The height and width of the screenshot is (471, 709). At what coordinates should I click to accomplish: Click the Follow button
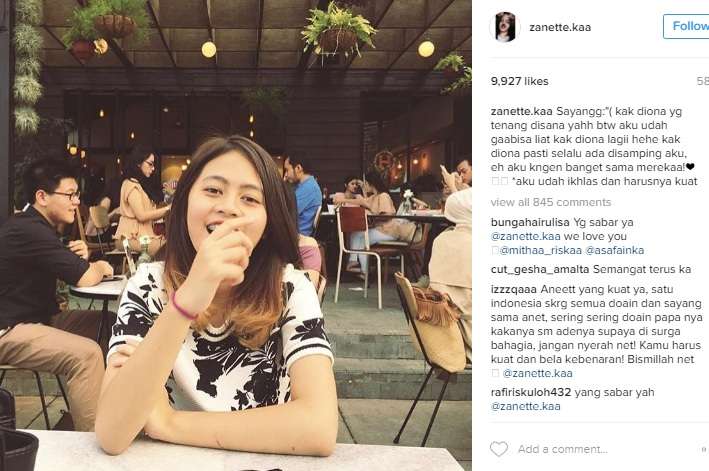point(686,26)
